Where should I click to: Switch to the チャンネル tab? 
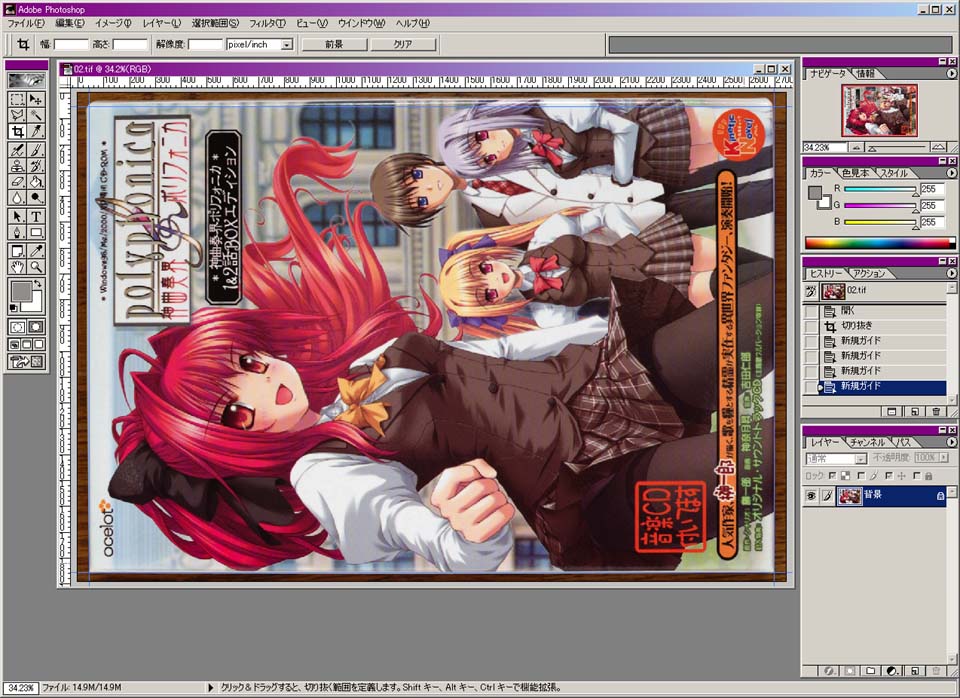pyautogui.click(x=867, y=441)
